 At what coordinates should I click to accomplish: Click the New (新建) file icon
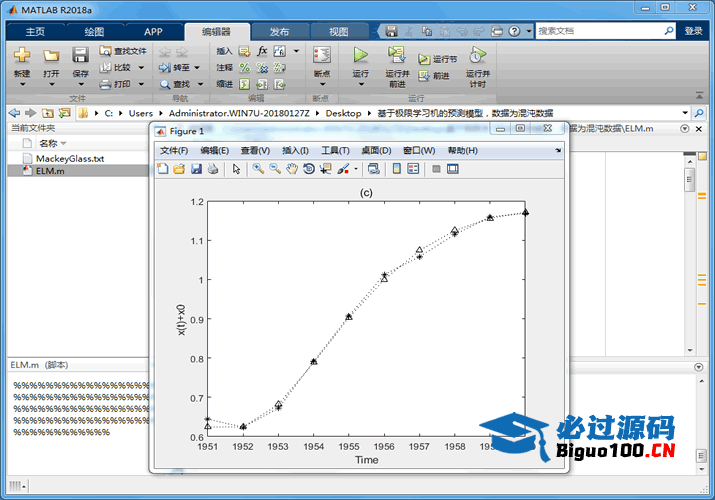pos(22,56)
